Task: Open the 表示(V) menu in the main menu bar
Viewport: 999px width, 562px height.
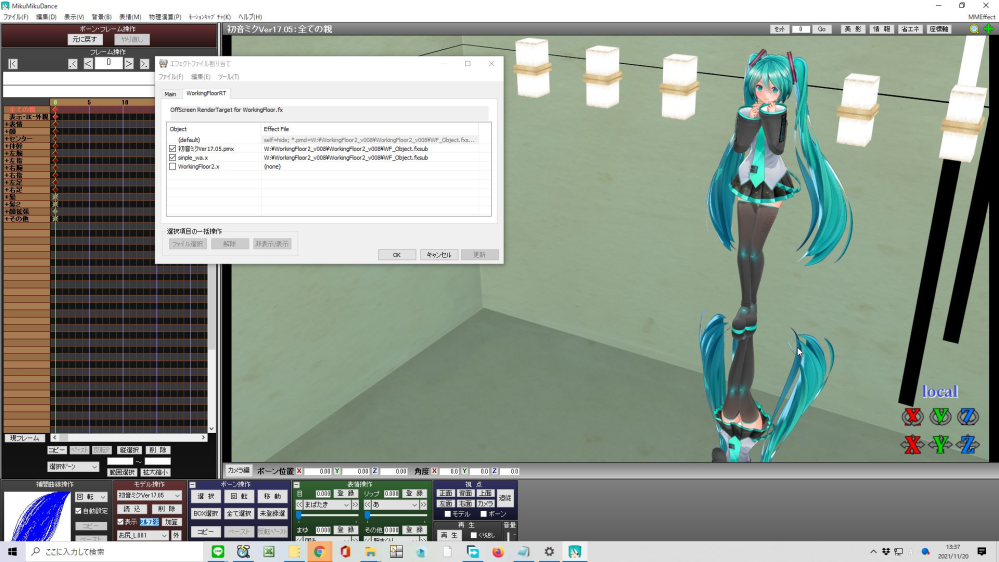Action: coord(74,17)
